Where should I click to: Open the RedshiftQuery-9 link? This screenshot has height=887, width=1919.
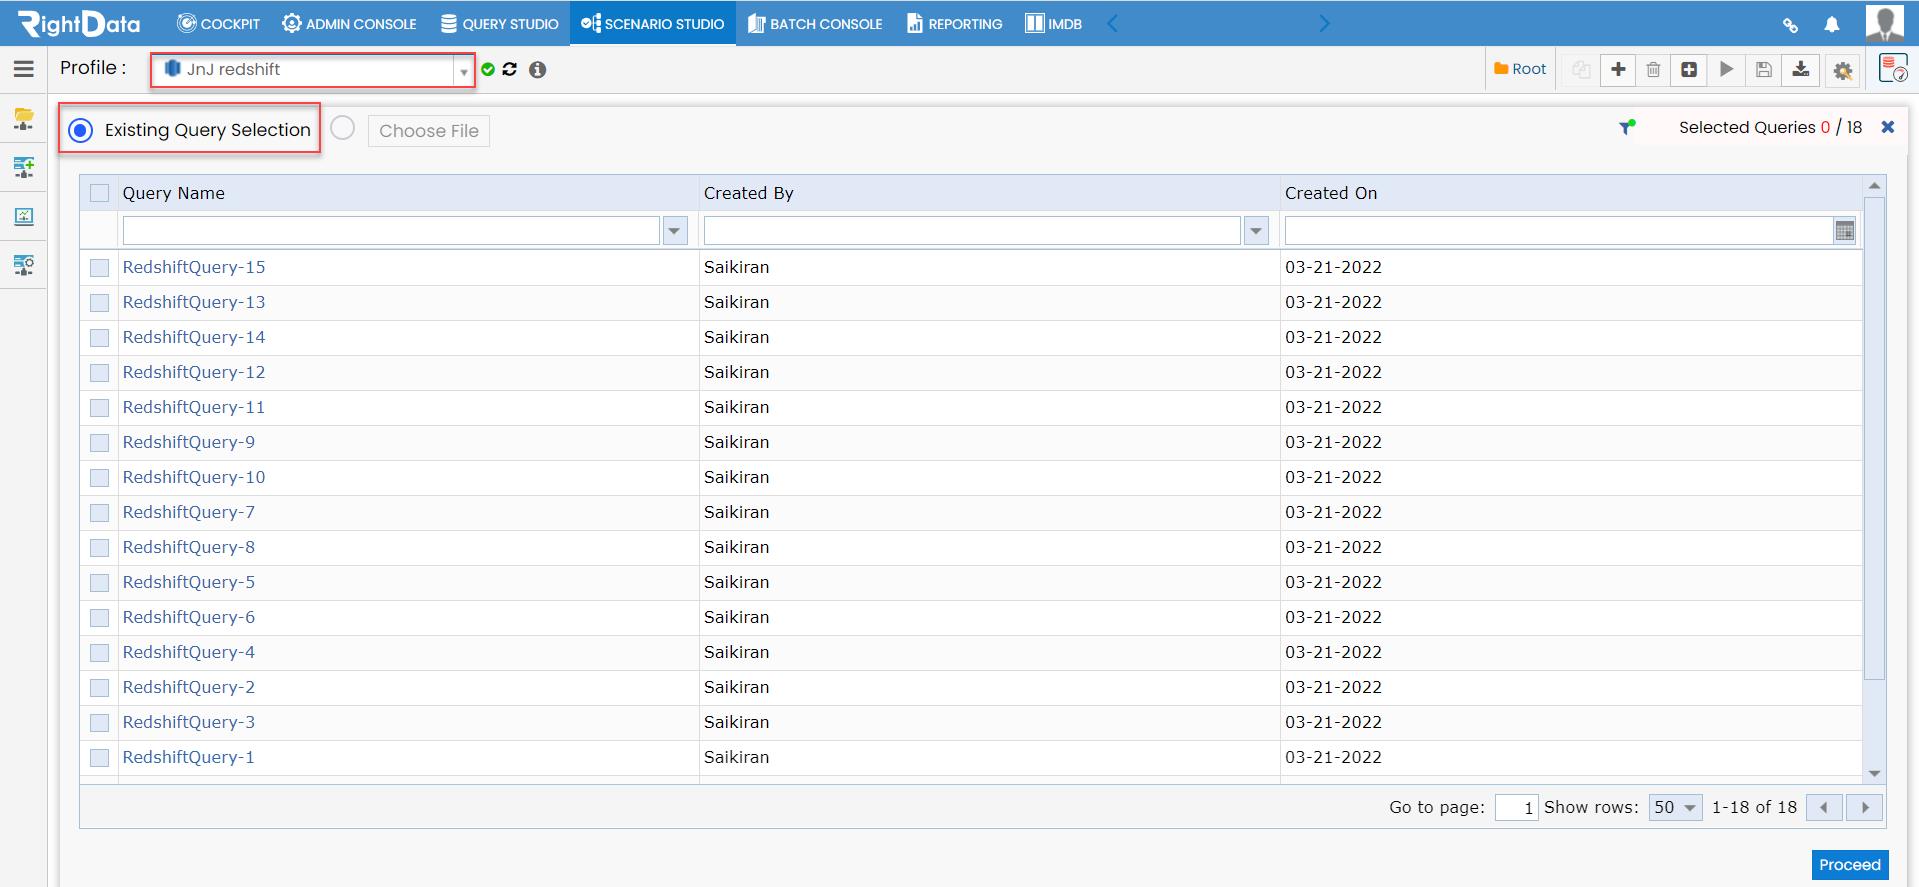tap(189, 442)
